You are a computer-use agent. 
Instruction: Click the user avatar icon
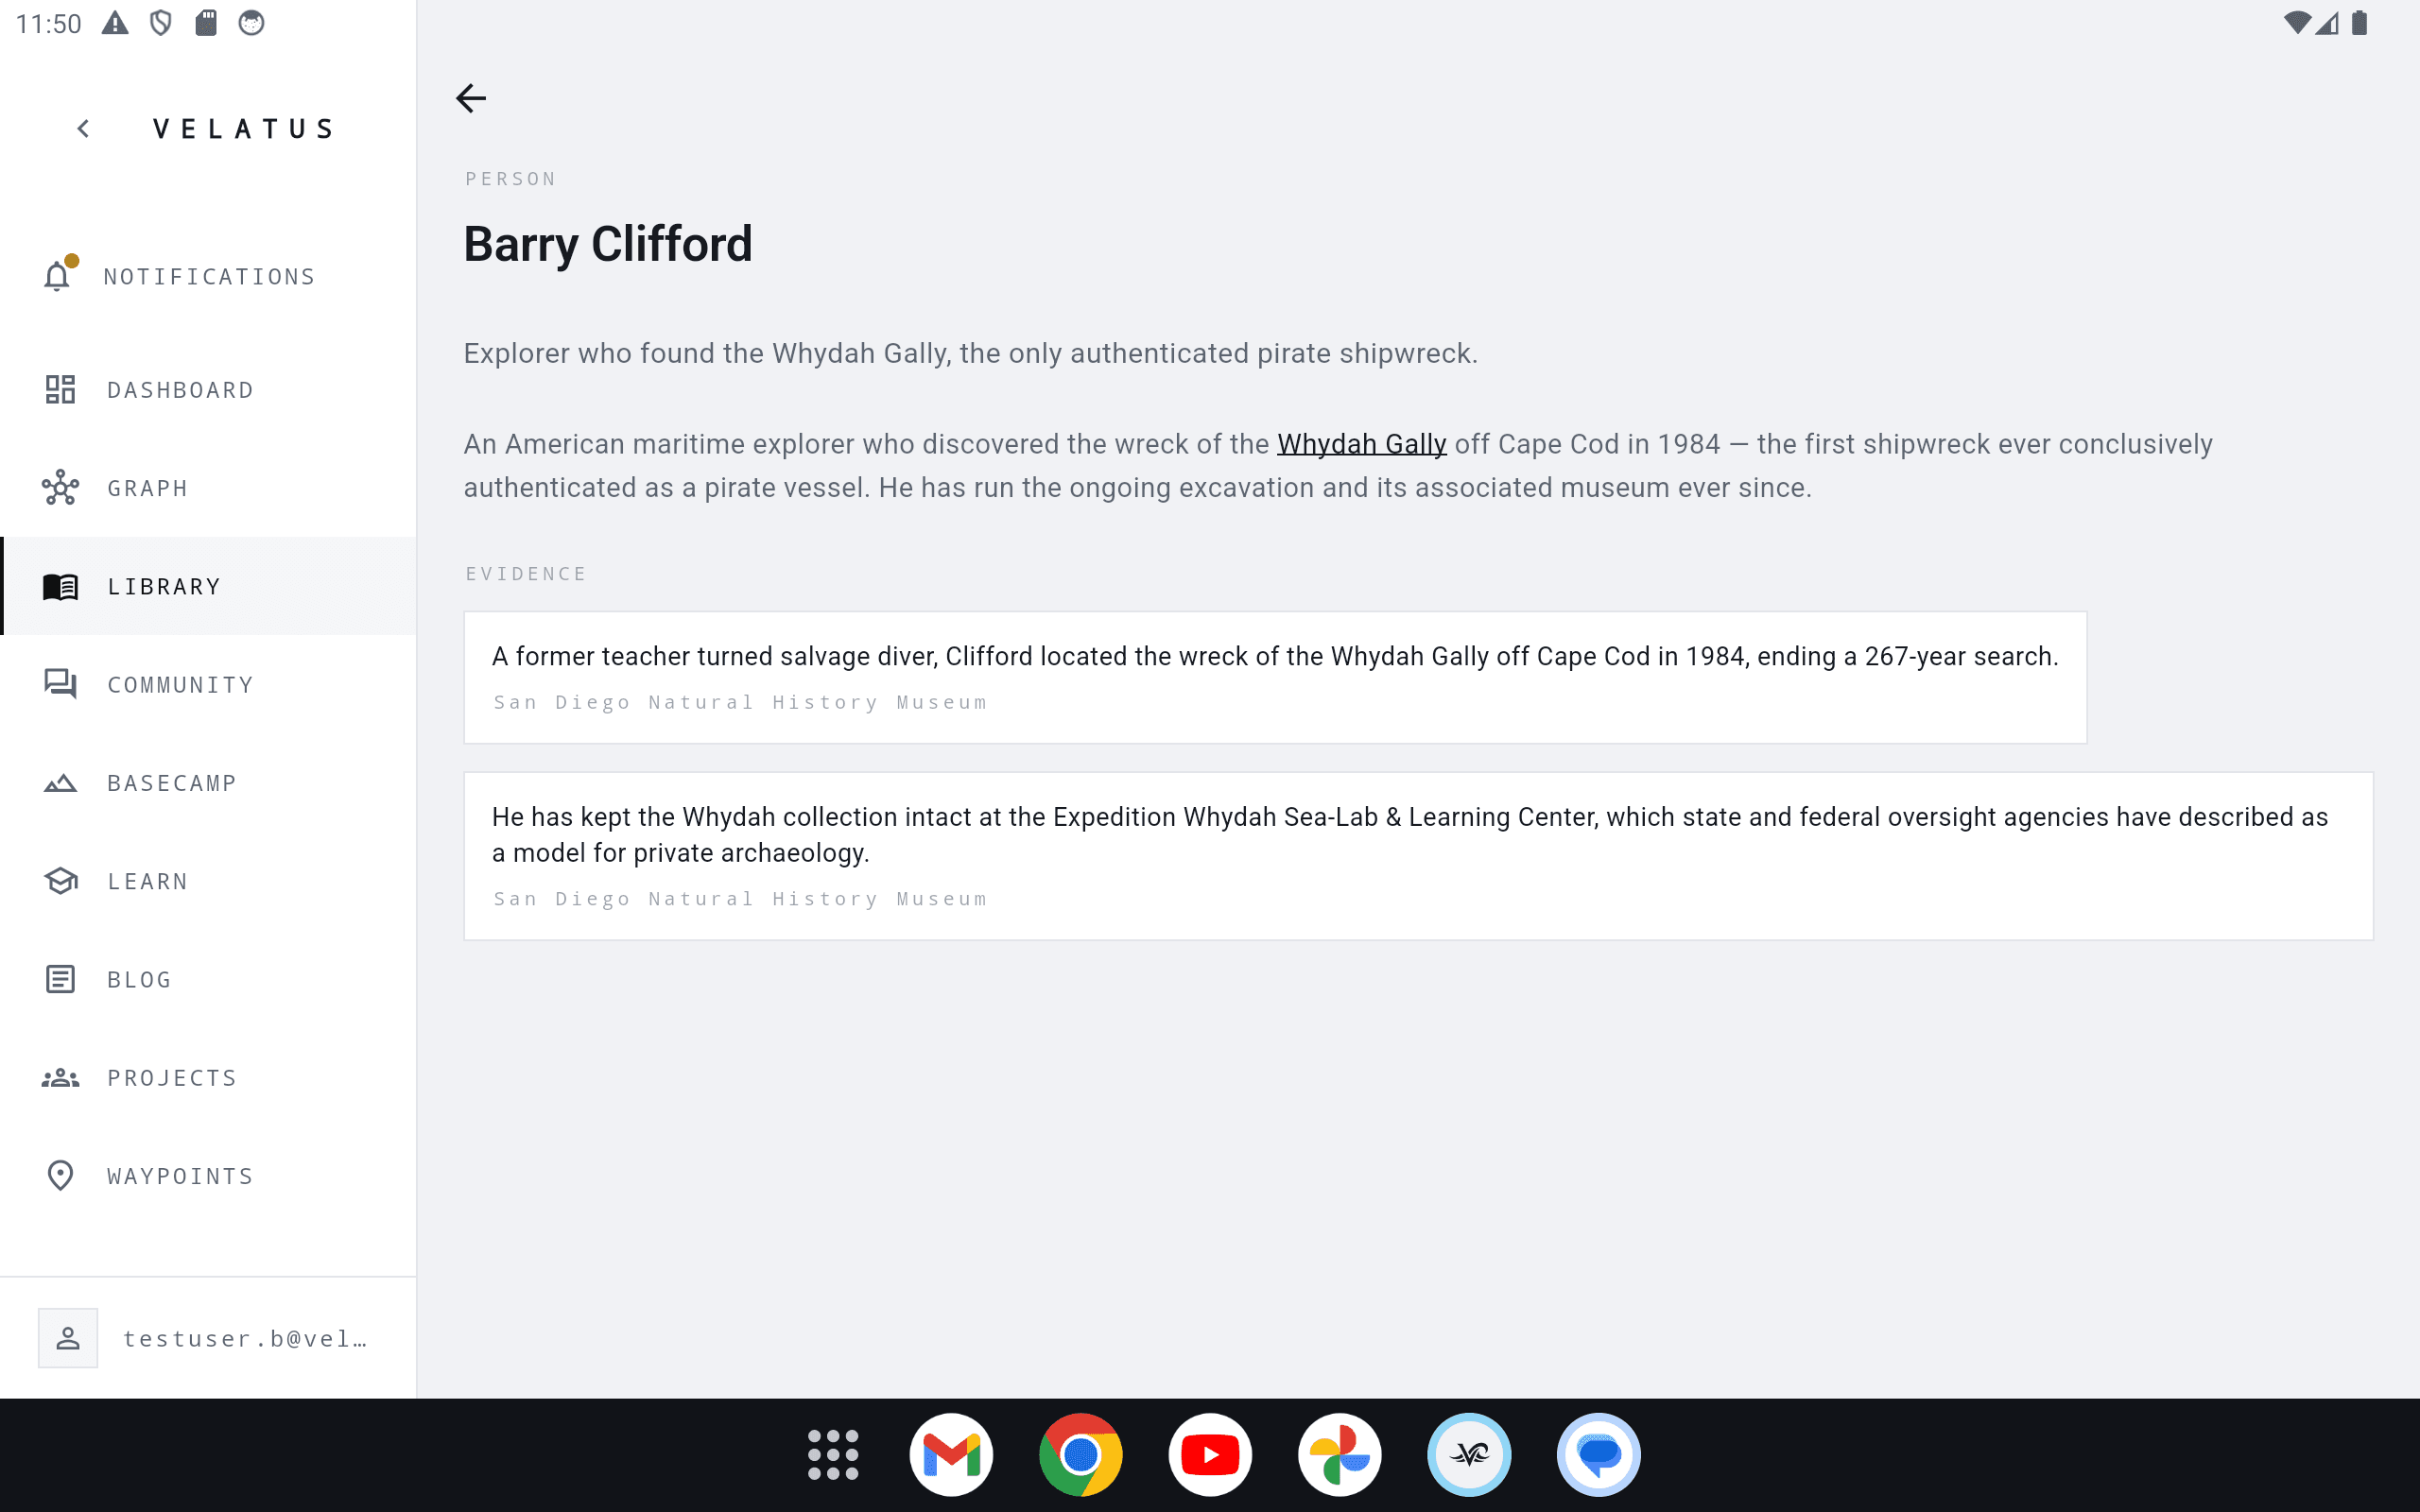(68, 1338)
